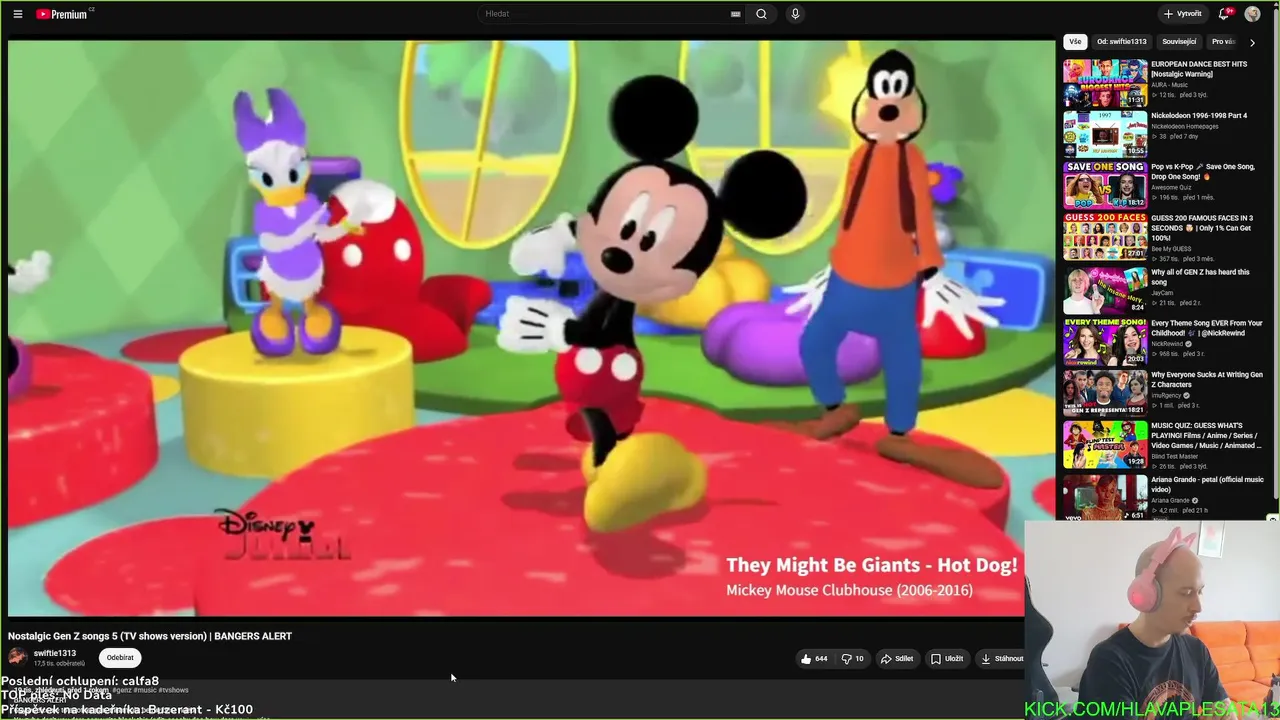Viewport: 1280px width, 720px height.
Task: Open Ariana Grande petal video thumbnail
Action: (1105, 496)
